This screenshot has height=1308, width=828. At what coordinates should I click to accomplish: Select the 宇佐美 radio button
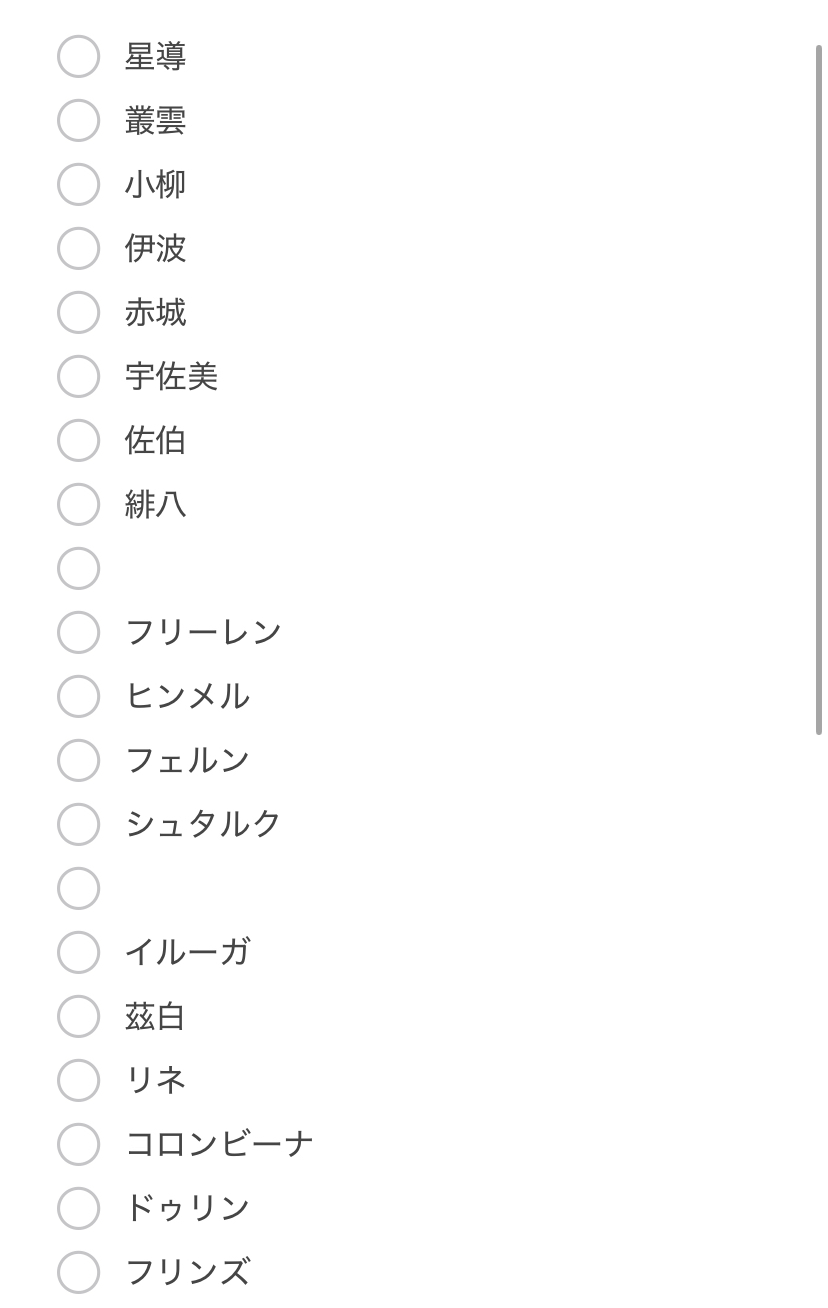[x=78, y=376]
